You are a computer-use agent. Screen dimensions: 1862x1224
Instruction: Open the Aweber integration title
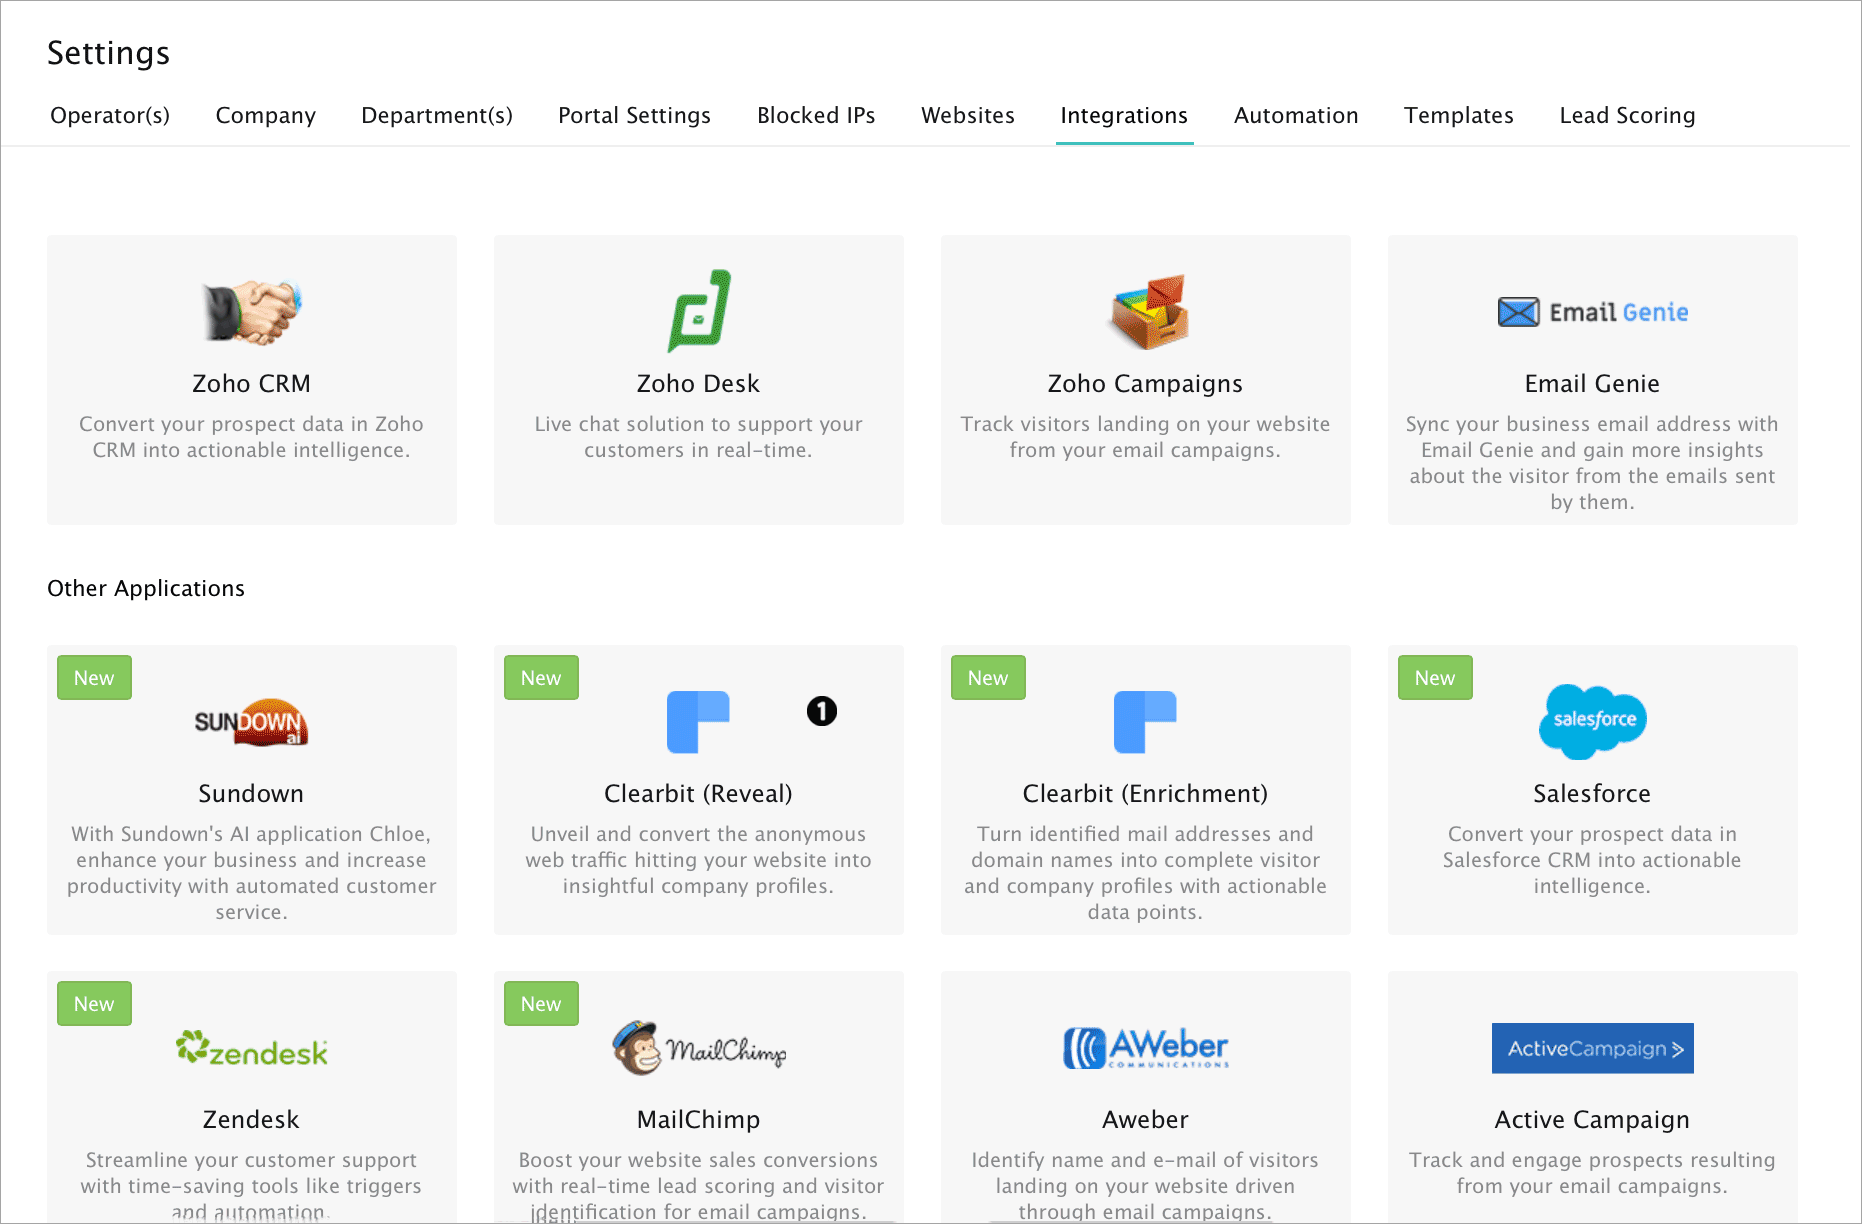coord(1146,1119)
